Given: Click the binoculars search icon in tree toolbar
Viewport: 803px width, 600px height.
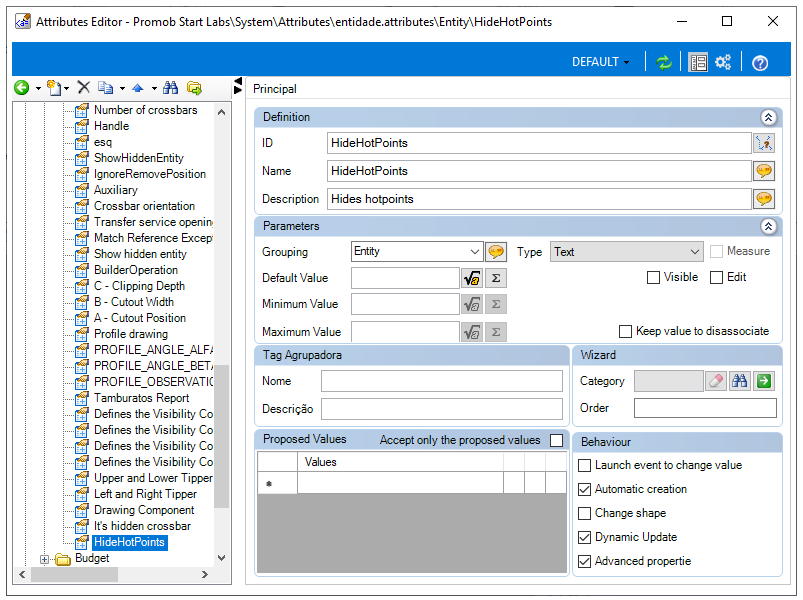Looking at the screenshot, I should [171, 88].
